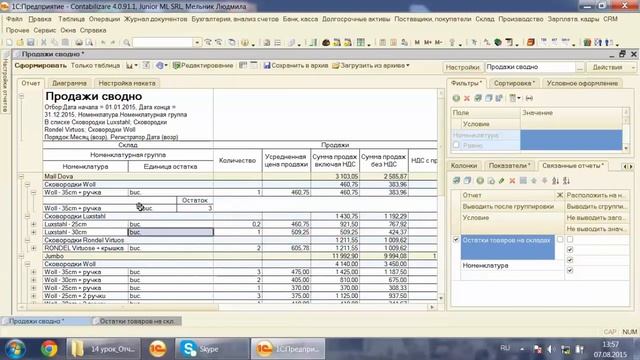Switch to the Показатели tab

[509, 166]
